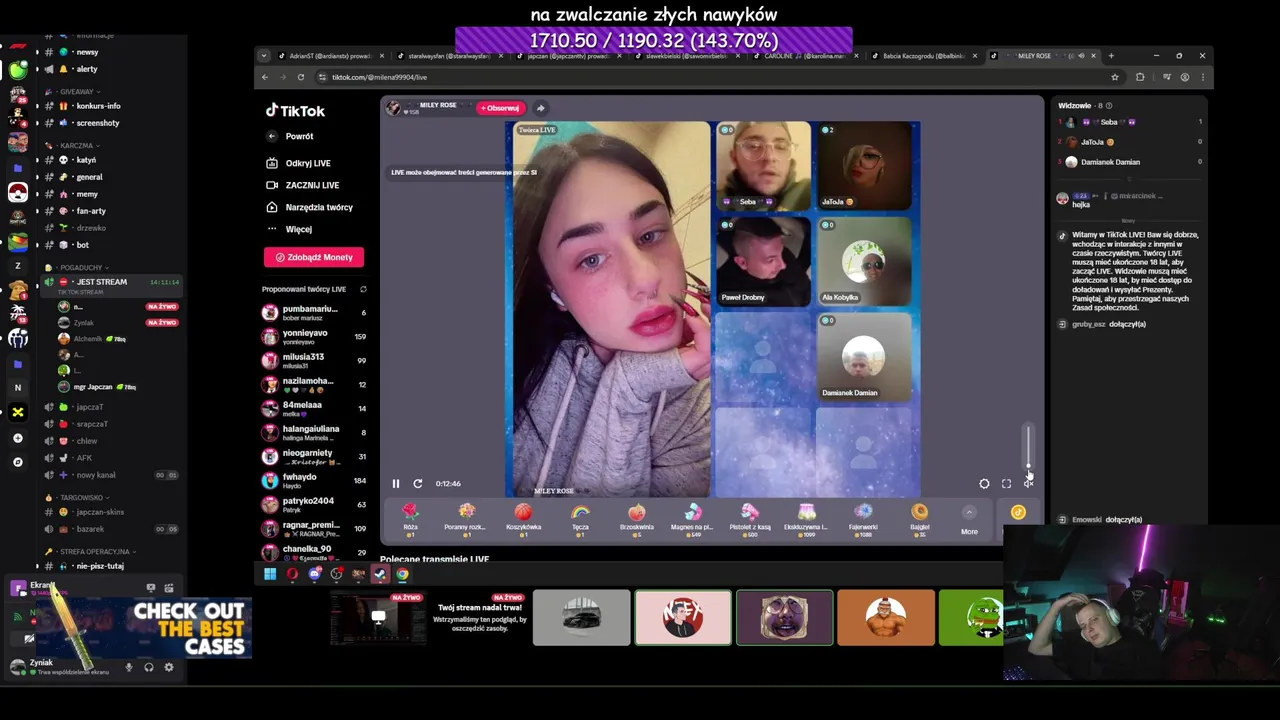Screen dimensions: 1280x720
Task: Send the Poranny rozkwit flower gift
Action: pyautogui.click(x=465, y=518)
